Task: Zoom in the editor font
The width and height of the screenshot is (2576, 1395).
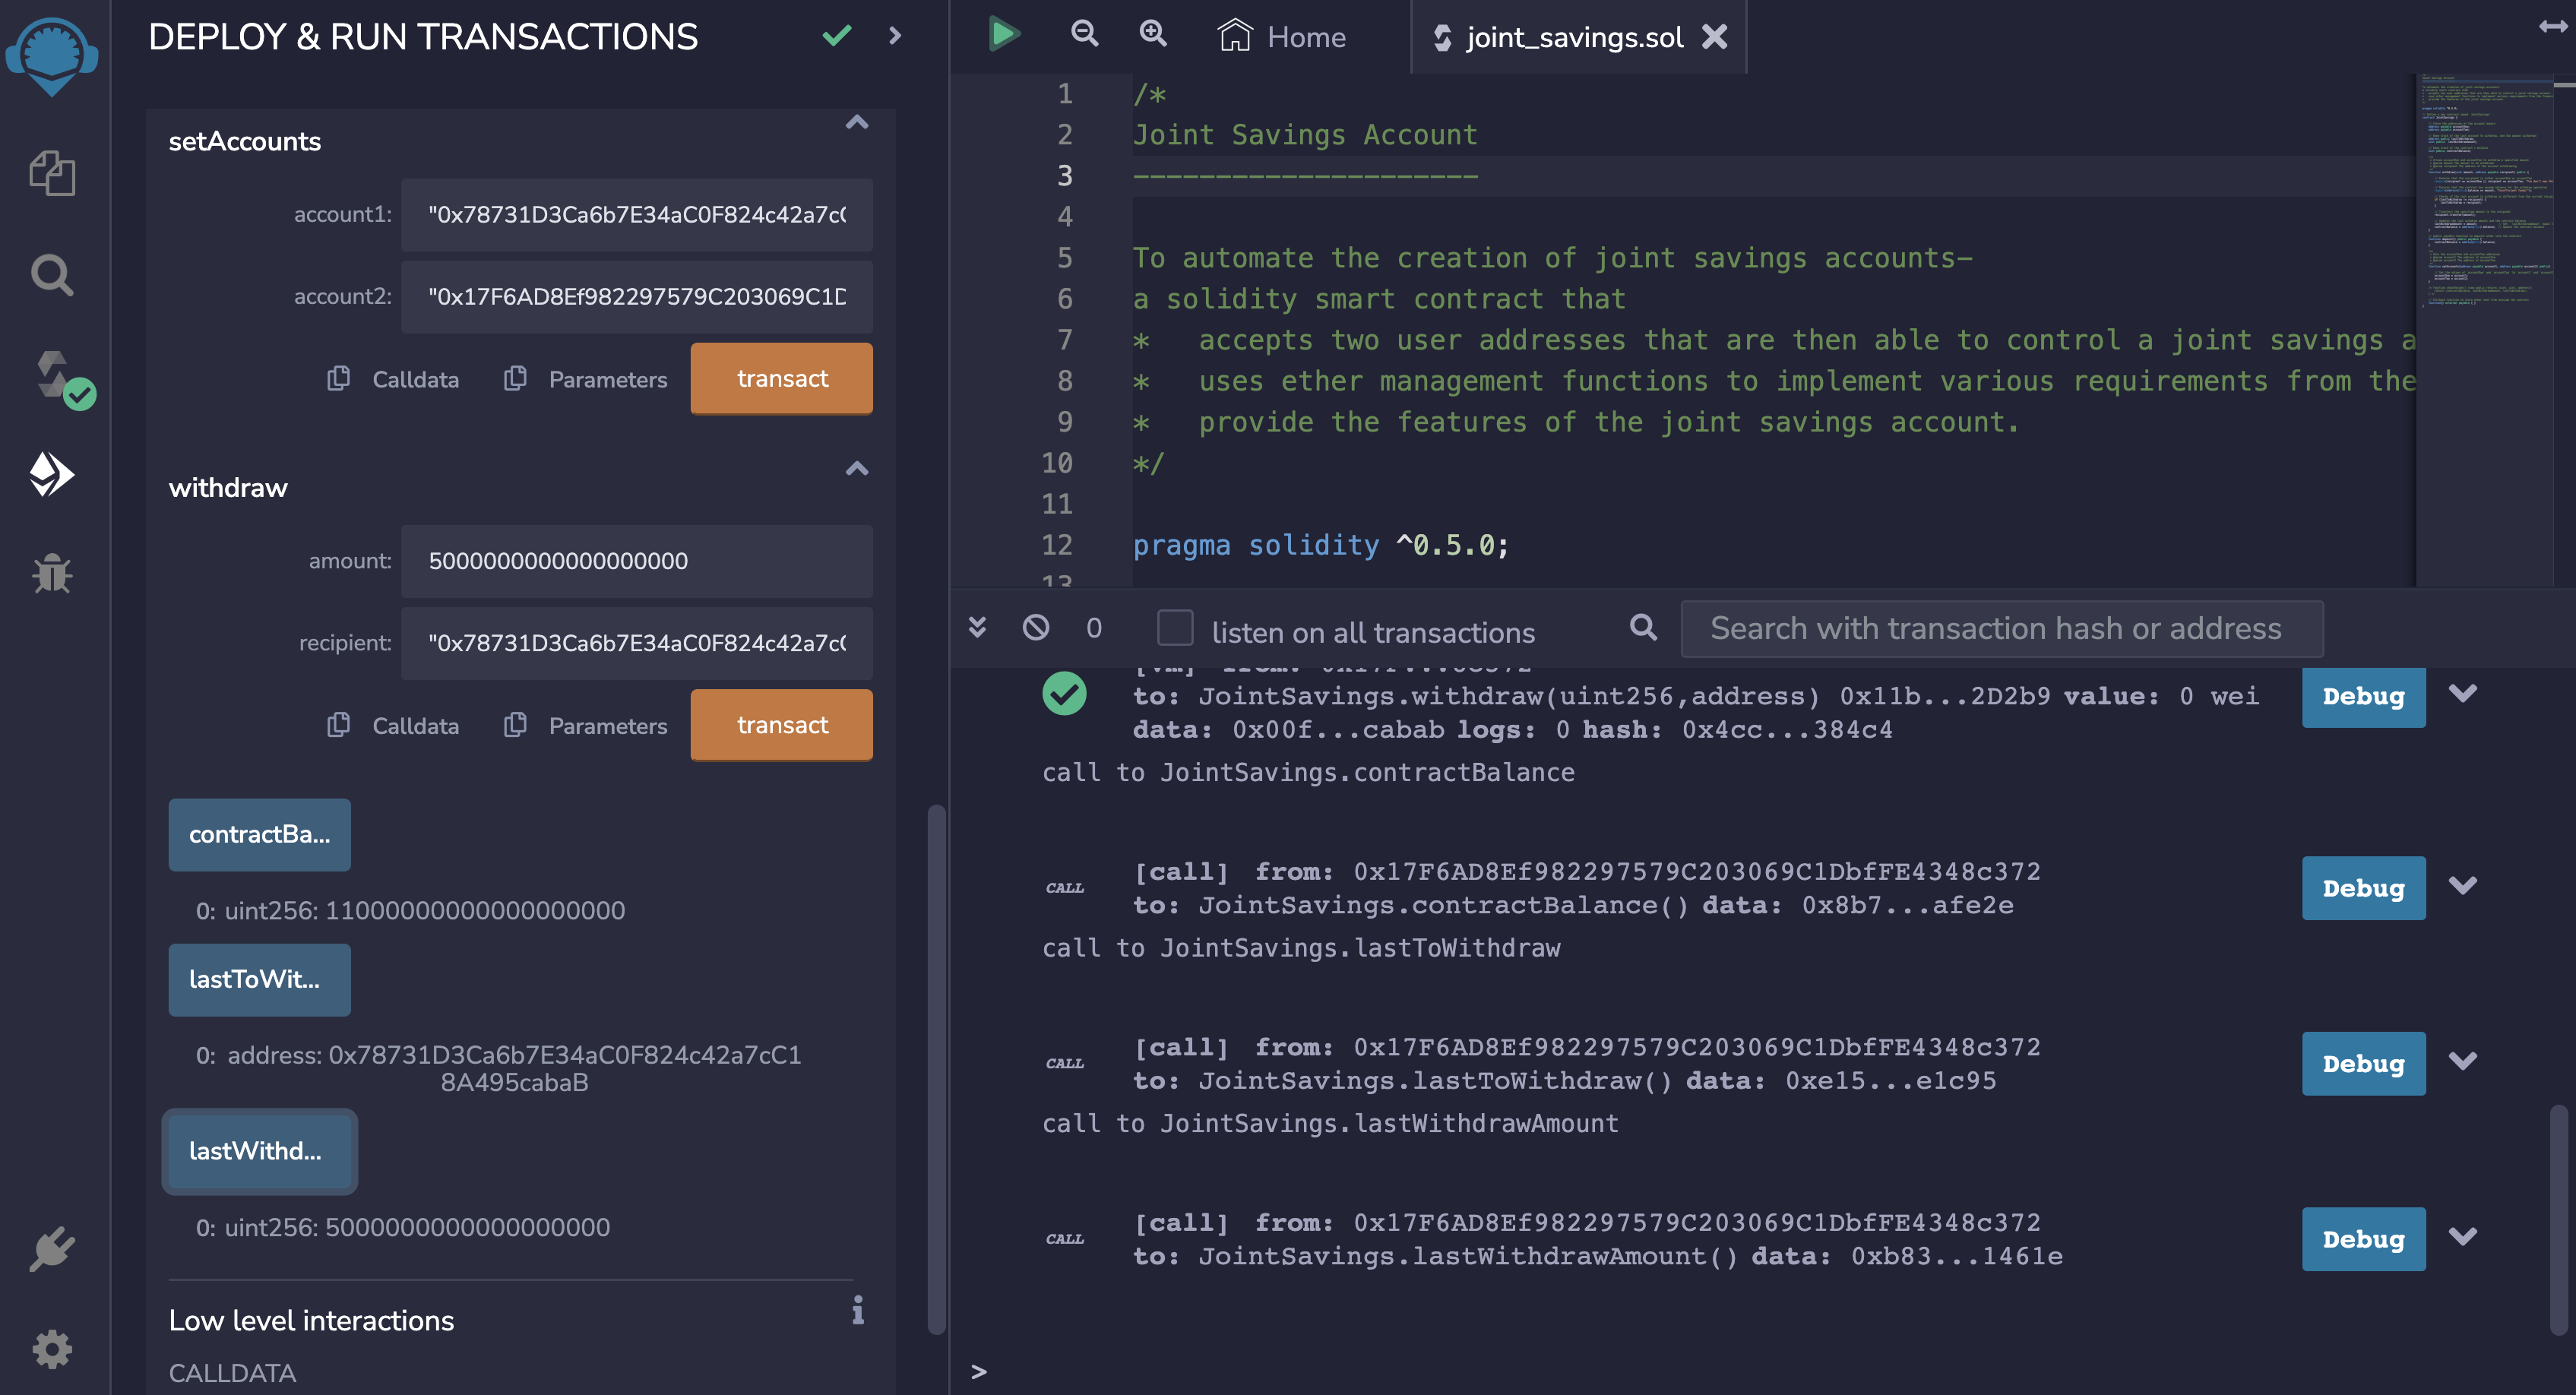Action: (x=1153, y=34)
